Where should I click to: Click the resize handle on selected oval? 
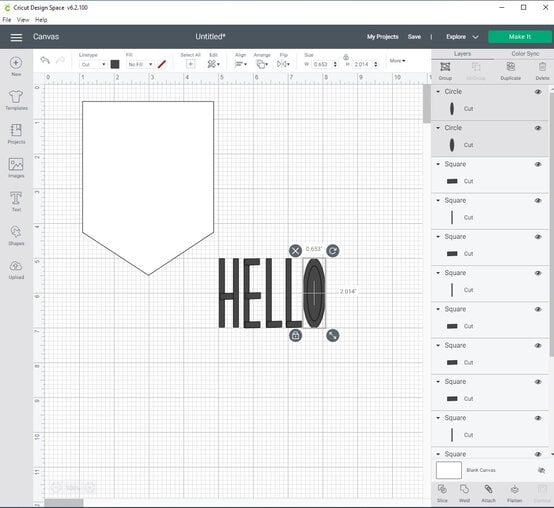tap(332, 335)
